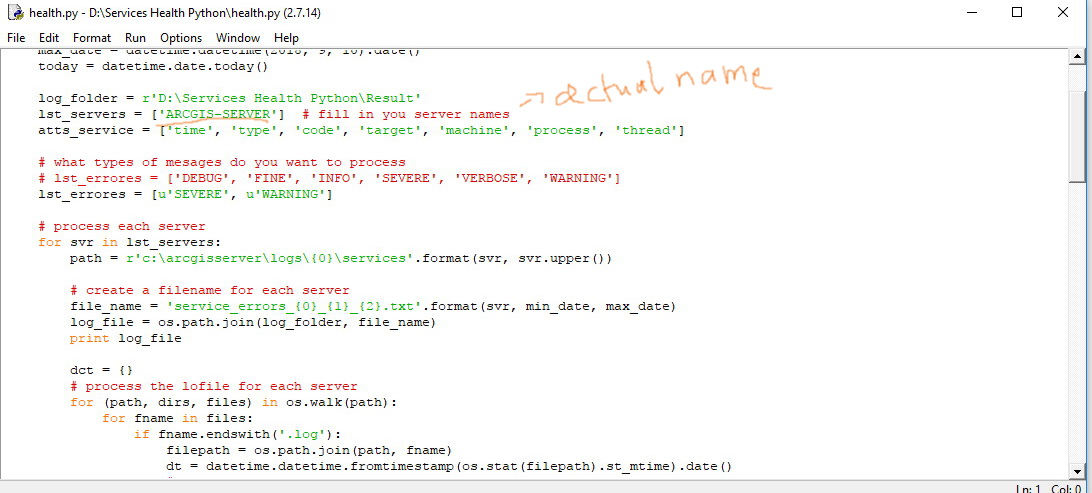Click the 'for svr in lst_servers:' line
The width and height of the screenshot is (1092, 493).
coord(130,242)
